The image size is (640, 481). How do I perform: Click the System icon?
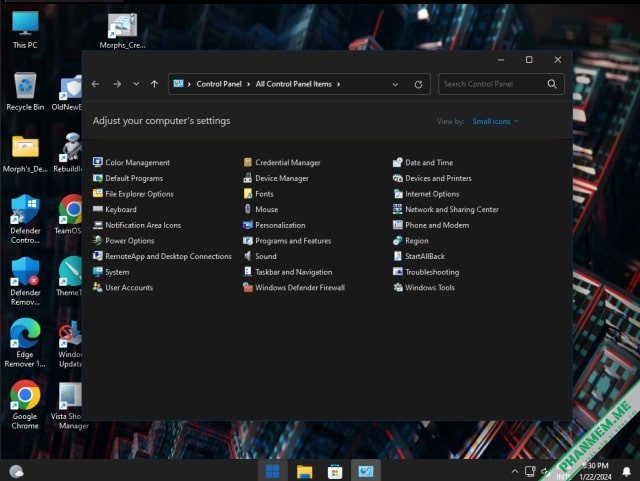98,272
